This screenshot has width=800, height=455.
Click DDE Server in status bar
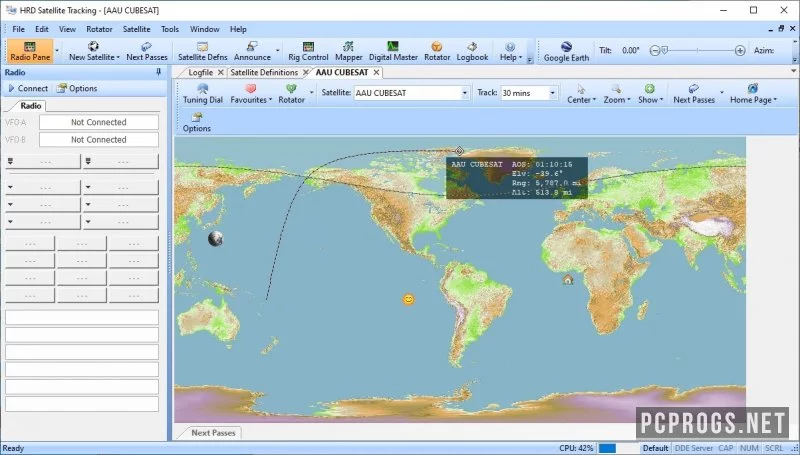click(x=693, y=448)
